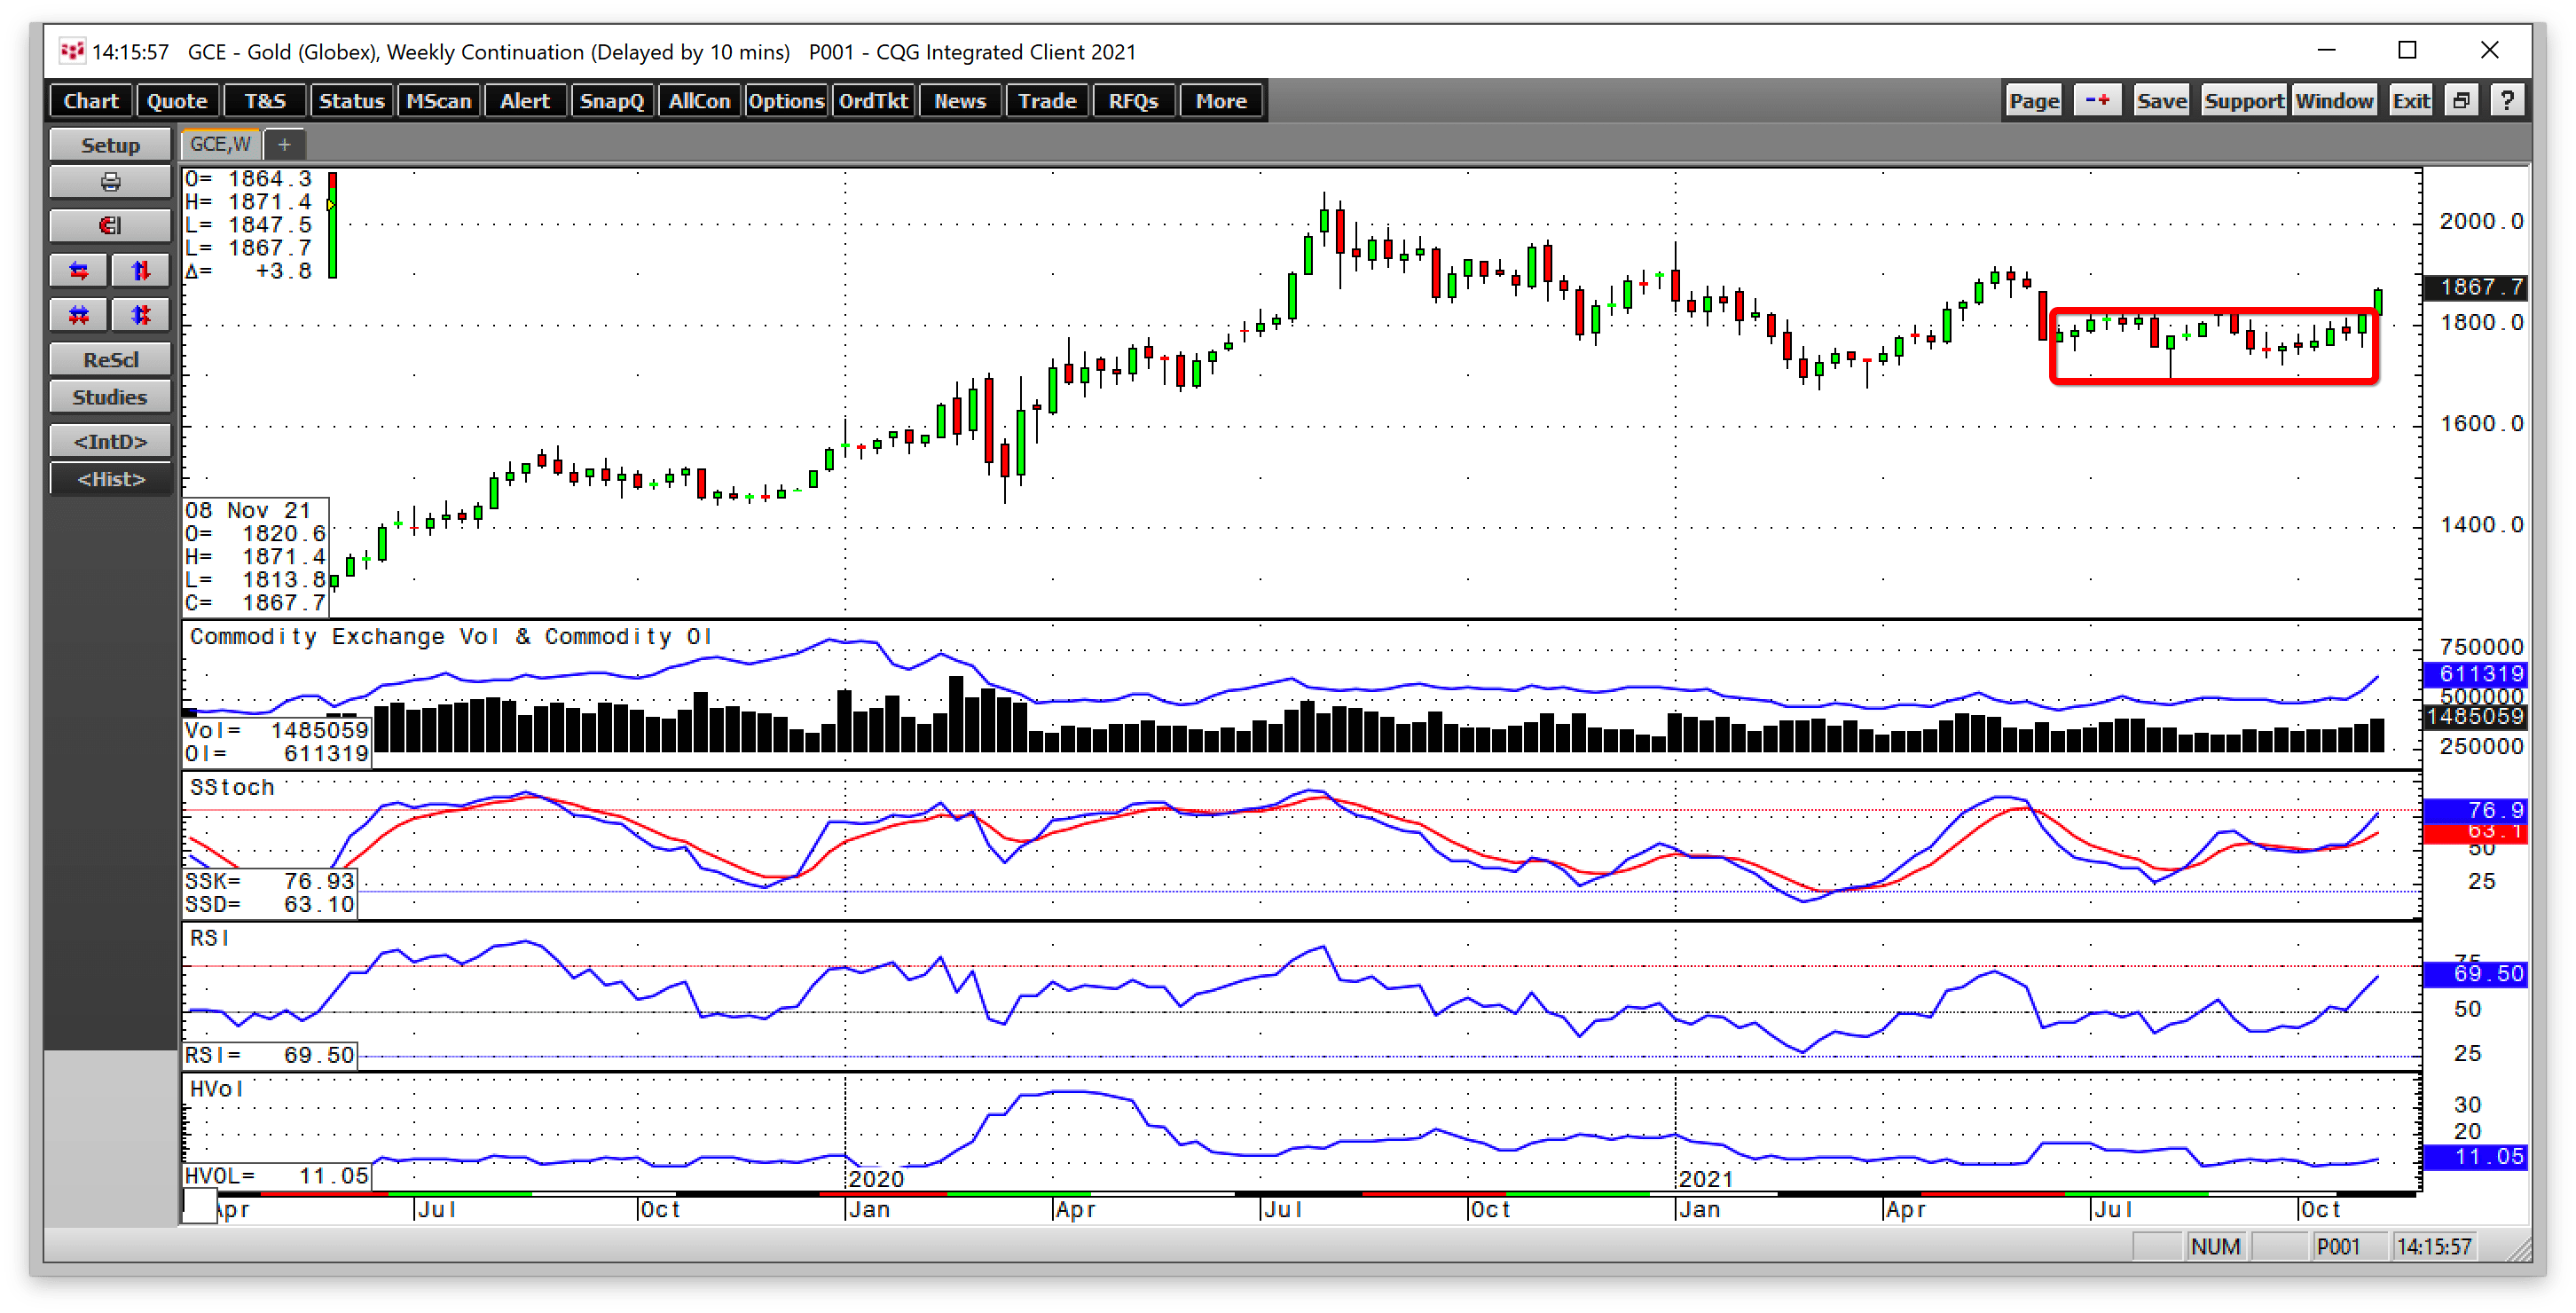Click the RFQs toolbar button
The height and width of the screenshot is (1313, 2576).
(x=1134, y=101)
